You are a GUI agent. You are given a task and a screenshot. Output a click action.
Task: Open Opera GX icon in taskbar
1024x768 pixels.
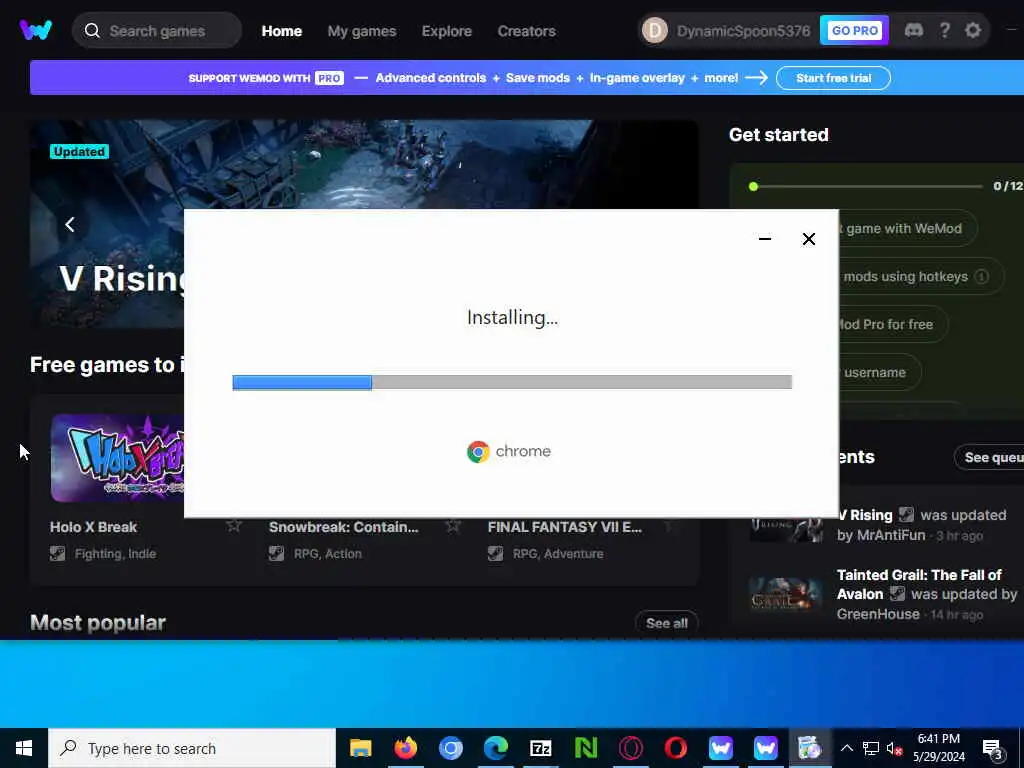click(631, 748)
